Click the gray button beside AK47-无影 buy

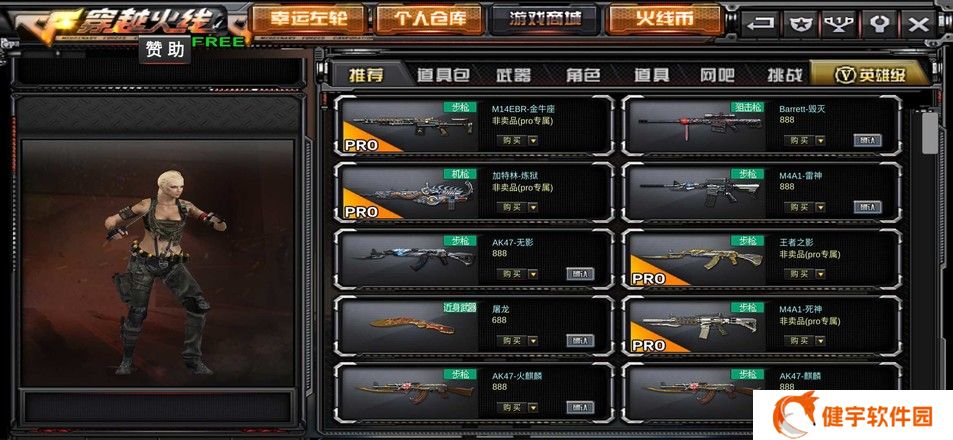pyautogui.click(x=580, y=274)
